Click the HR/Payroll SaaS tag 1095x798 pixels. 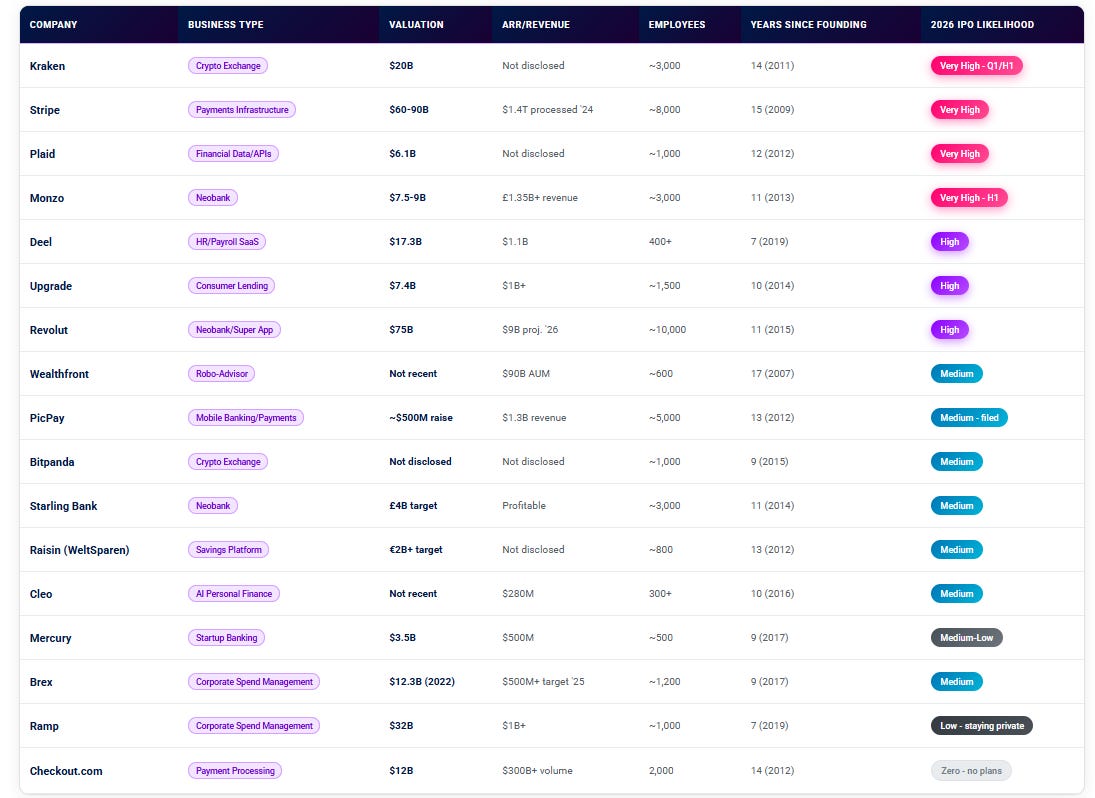[227, 242]
